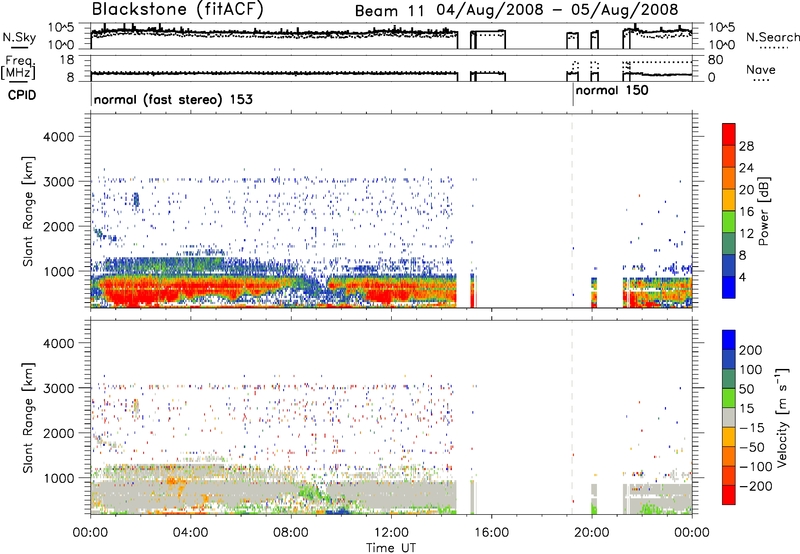Click the N.Sky legend label
This screenshot has width=800, height=554.
click(19, 37)
